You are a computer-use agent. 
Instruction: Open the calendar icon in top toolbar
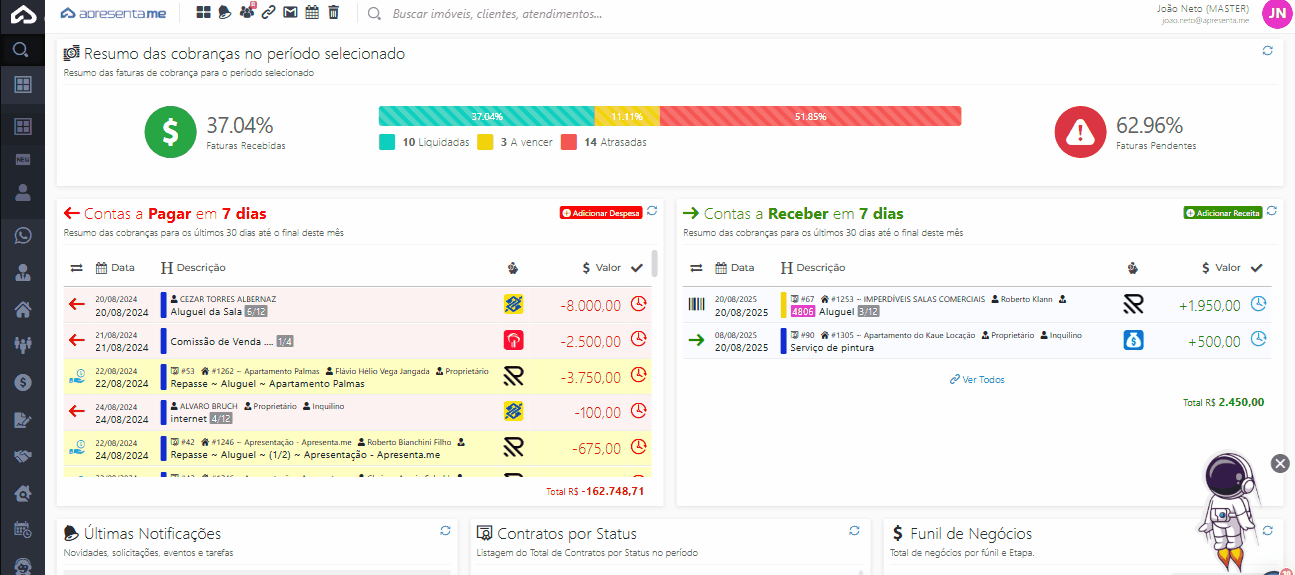click(x=312, y=13)
